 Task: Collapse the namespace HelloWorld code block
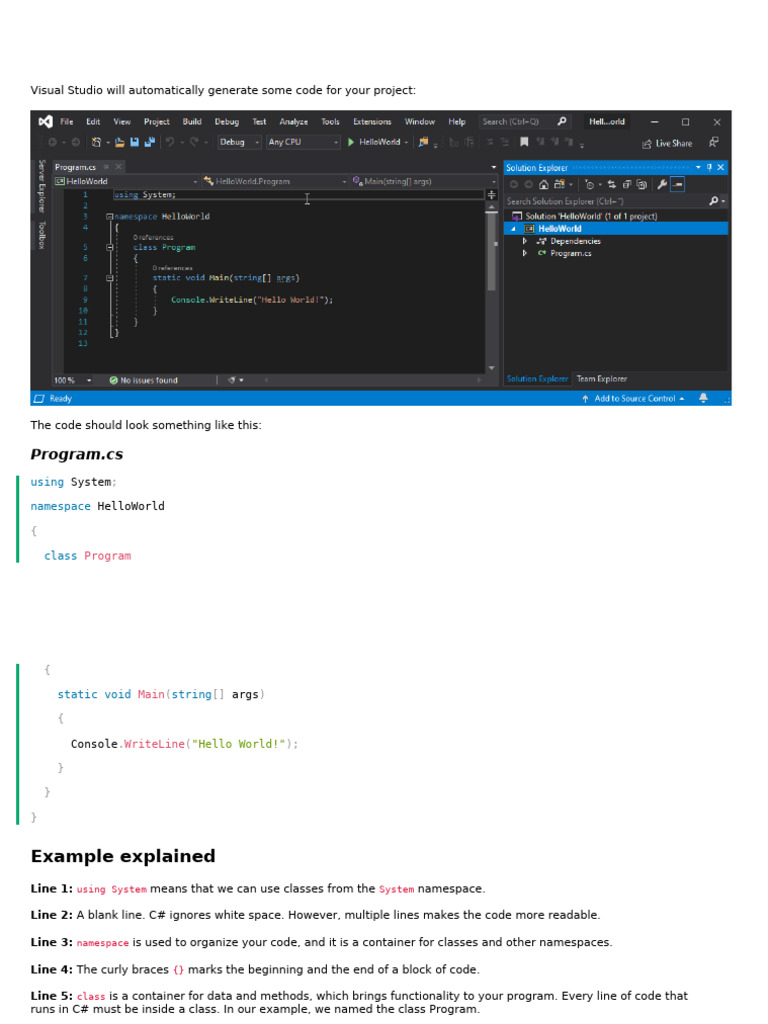[x=110, y=216]
